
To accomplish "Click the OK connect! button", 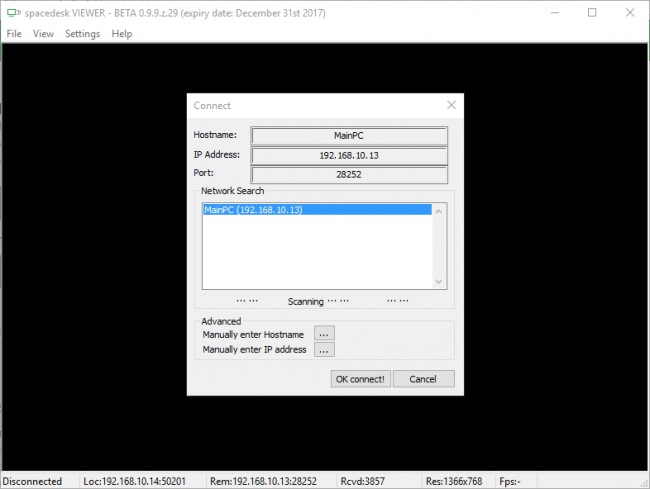I will tap(360, 379).
